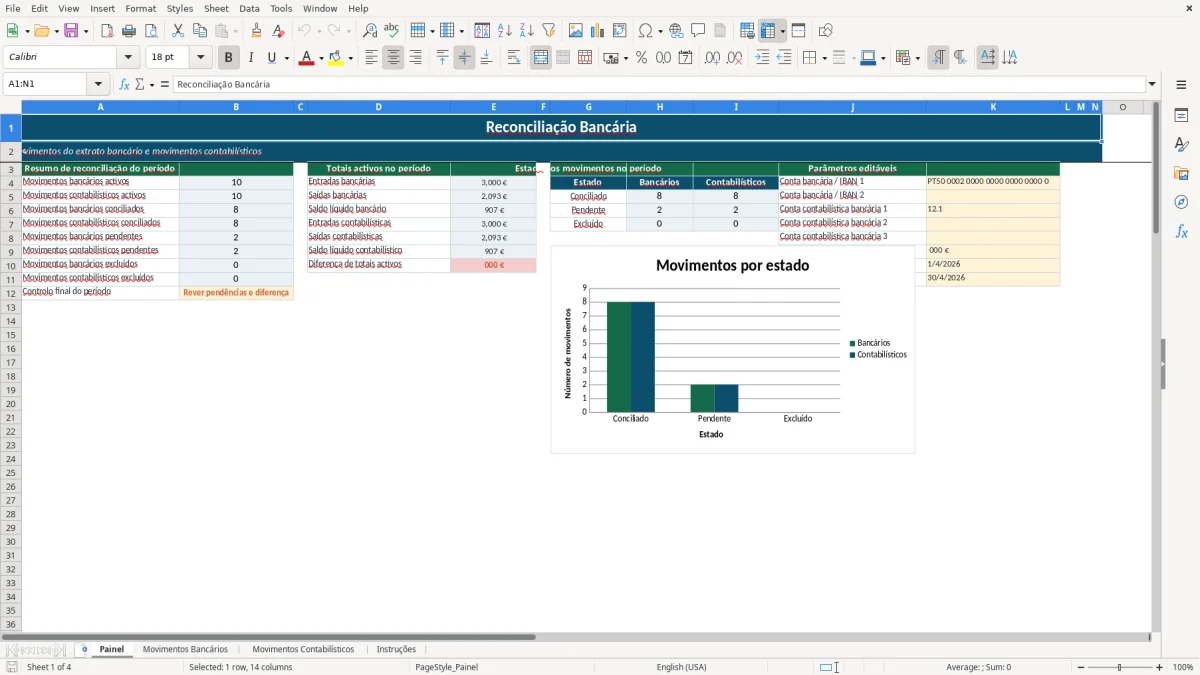Toggle Center Horizontally alignment

[393, 58]
